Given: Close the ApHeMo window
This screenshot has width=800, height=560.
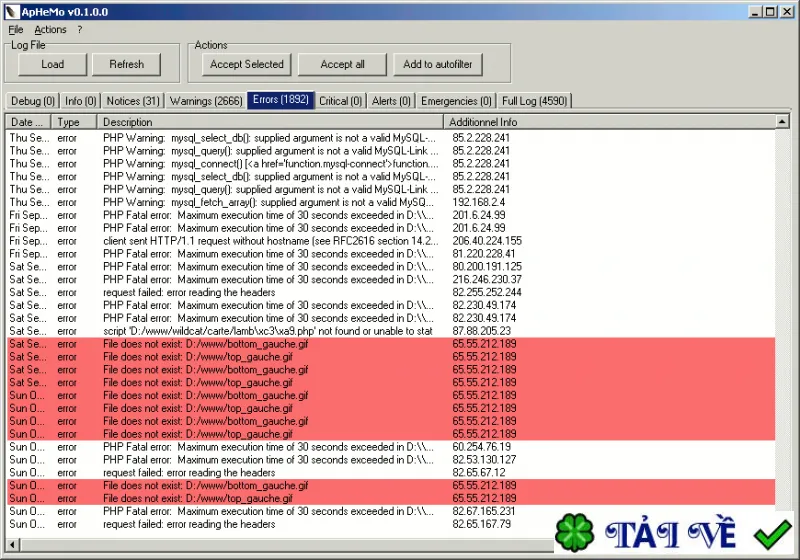Looking at the screenshot, I should pos(787,11).
